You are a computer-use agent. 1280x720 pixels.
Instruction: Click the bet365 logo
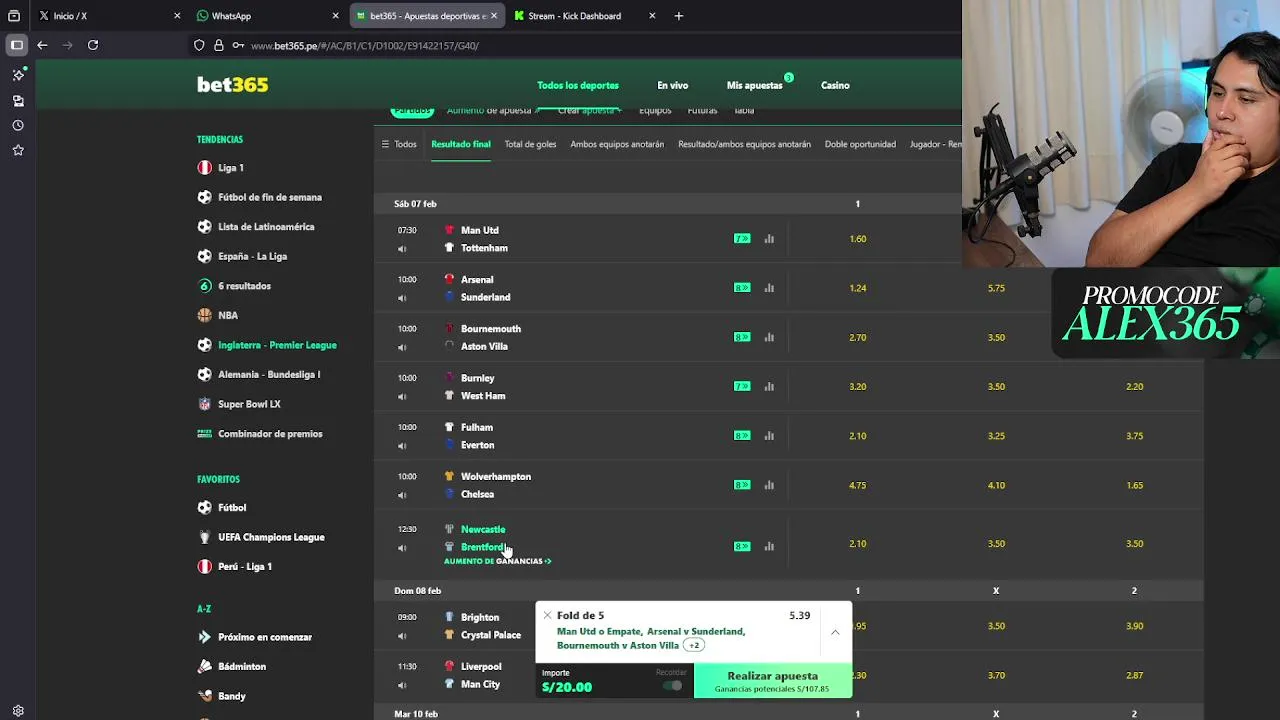(232, 85)
